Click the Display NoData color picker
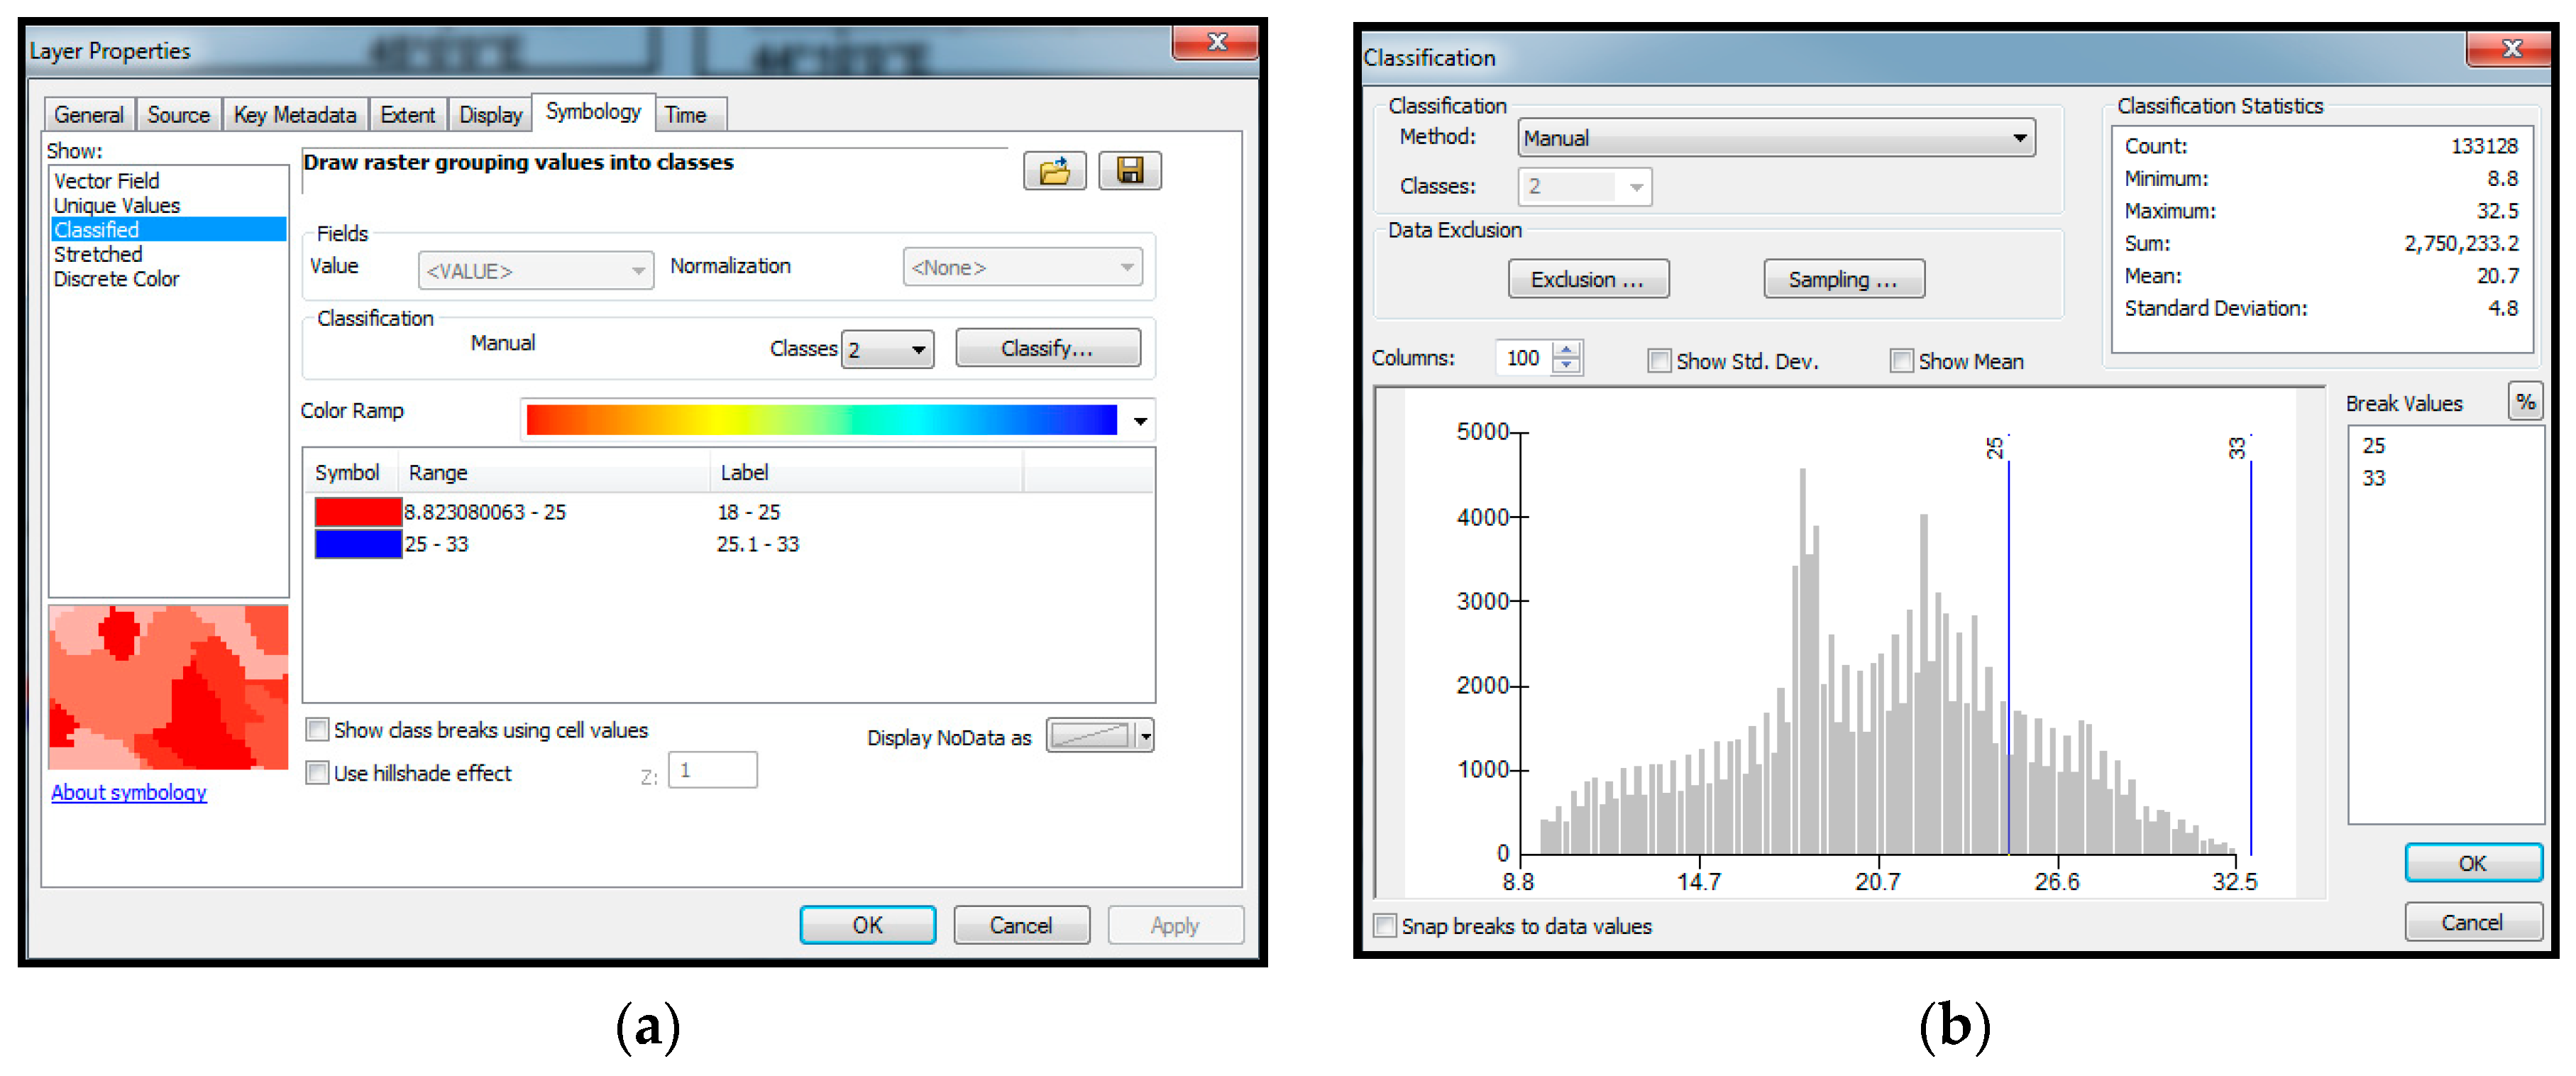Viewport: 2576px width, 1076px height. [1099, 736]
